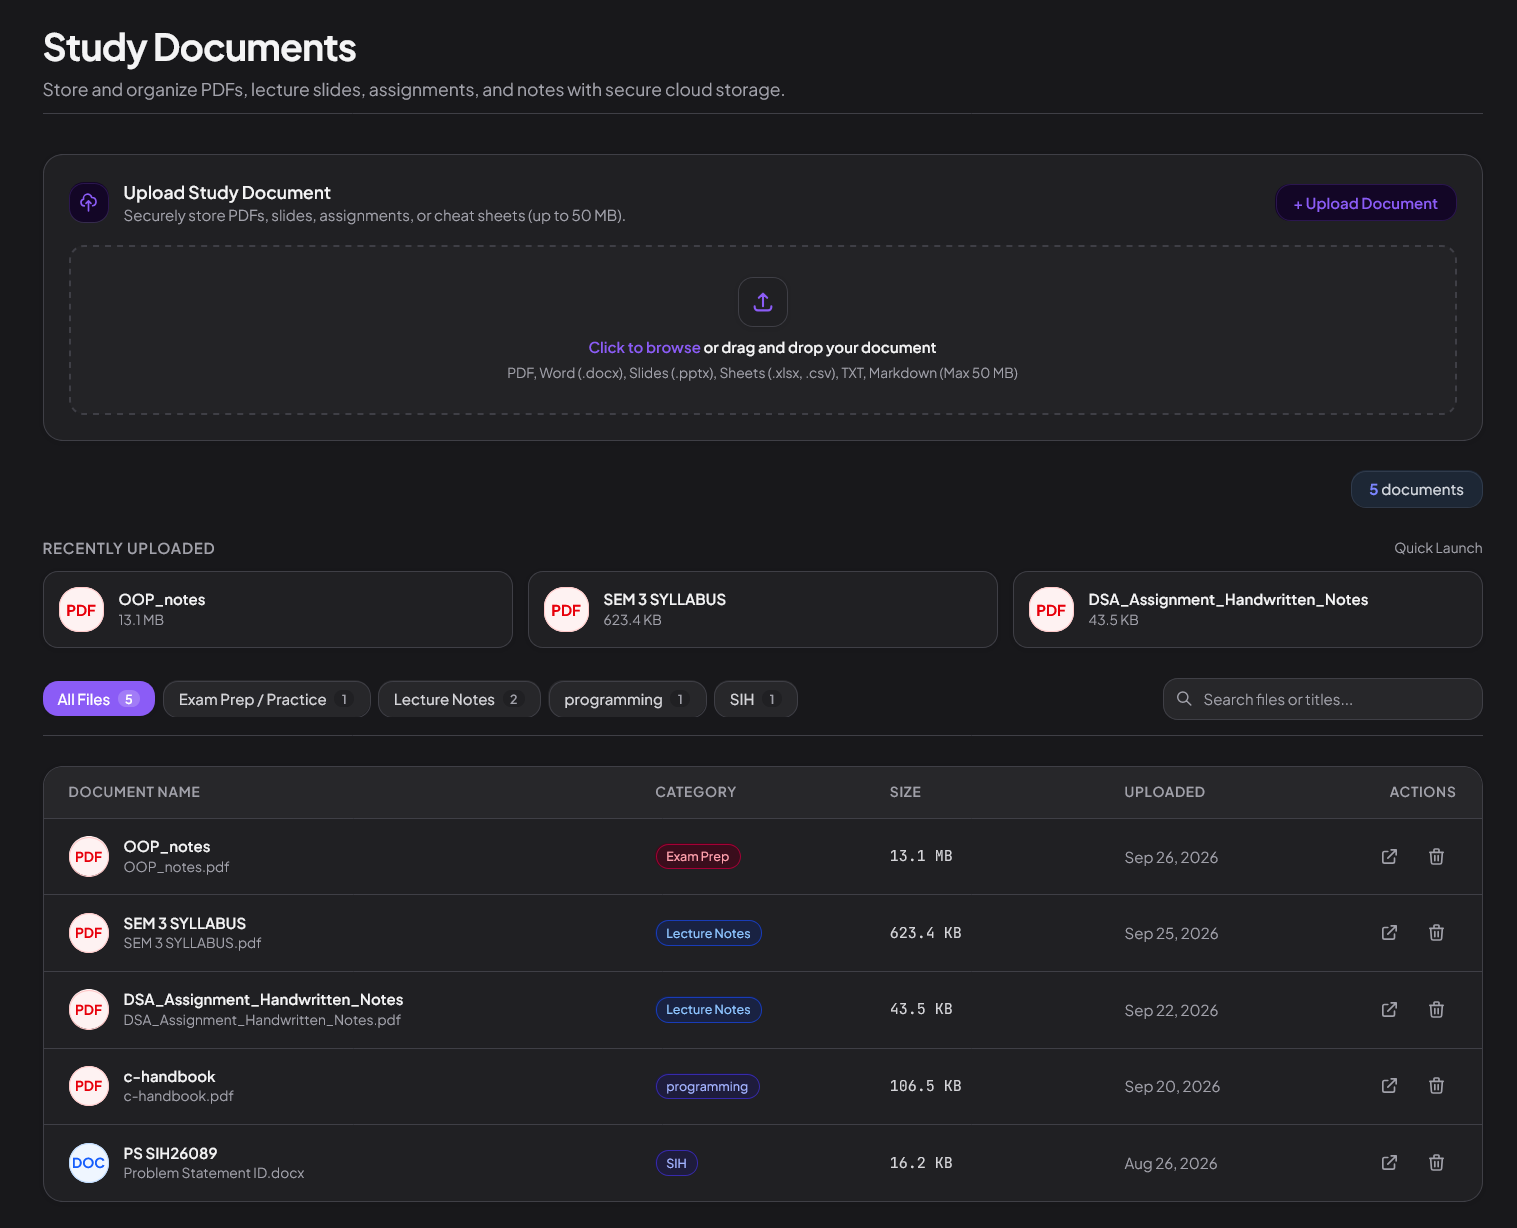Click the upload arrow icon in drop zone
The width and height of the screenshot is (1517, 1228).
tap(763, 302)
